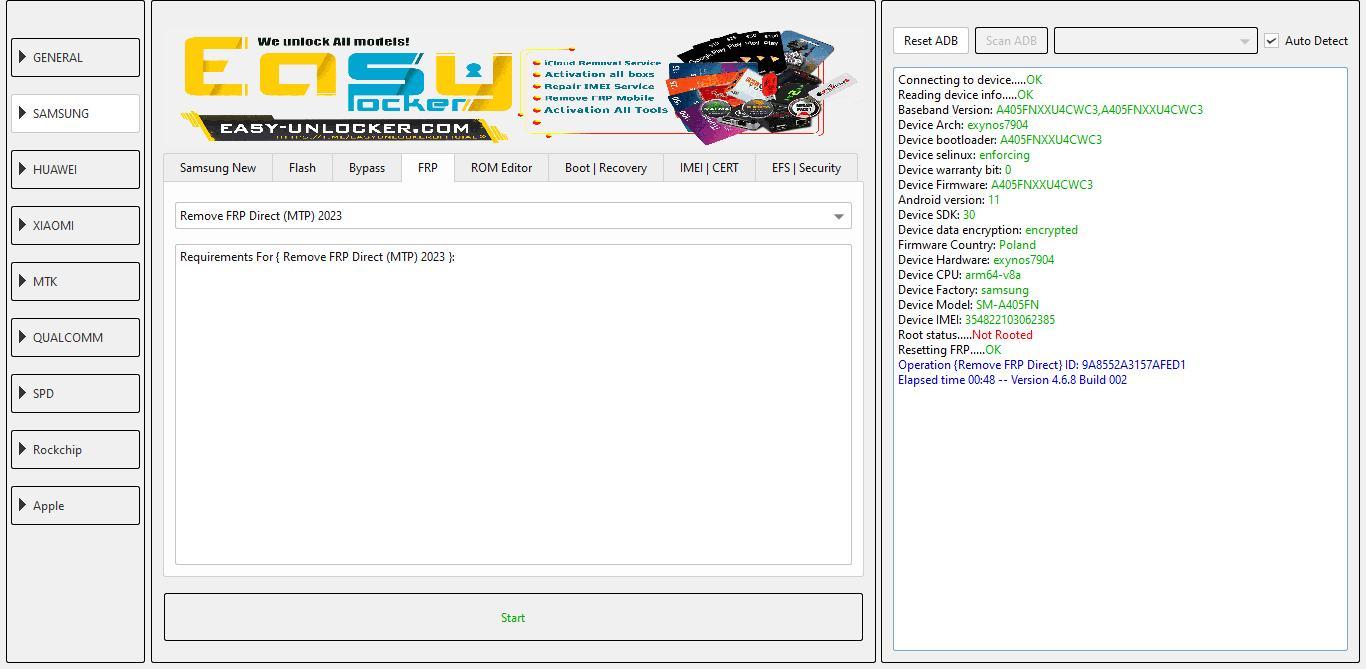Click the Resetting FRP OK line
The height and width of the screenshot is (669, 1366).
[x=949, y=350]
